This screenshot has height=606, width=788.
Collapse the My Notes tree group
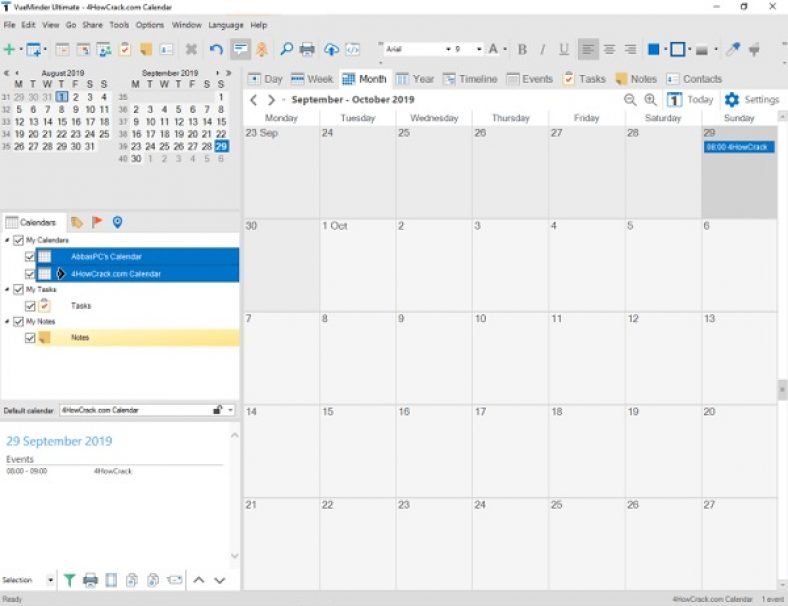pyautogui.click(x=7, y=322)
